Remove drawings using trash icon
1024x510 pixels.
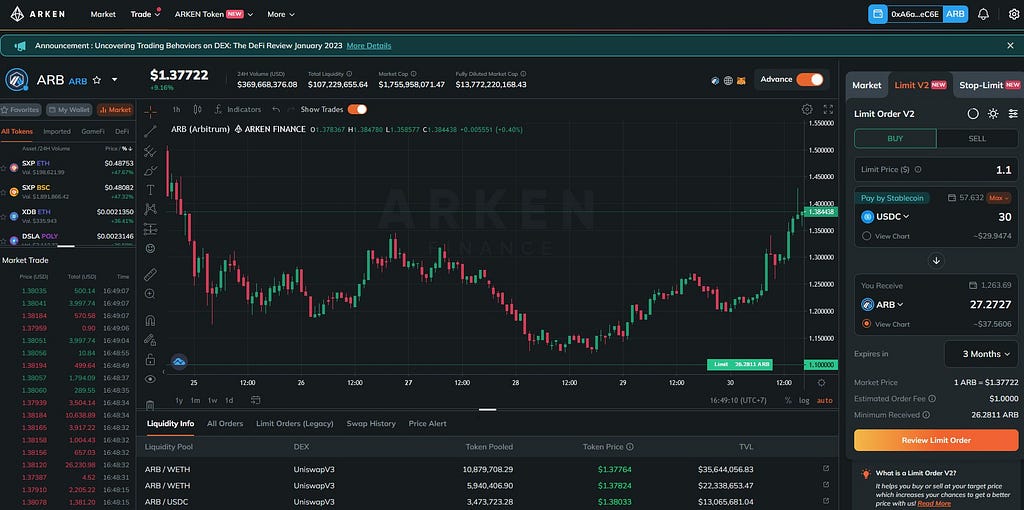tap(150, 405)
